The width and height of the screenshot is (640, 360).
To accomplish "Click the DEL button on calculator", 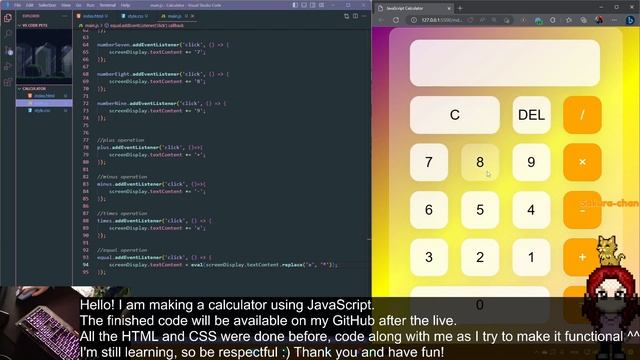I will 531,115.
